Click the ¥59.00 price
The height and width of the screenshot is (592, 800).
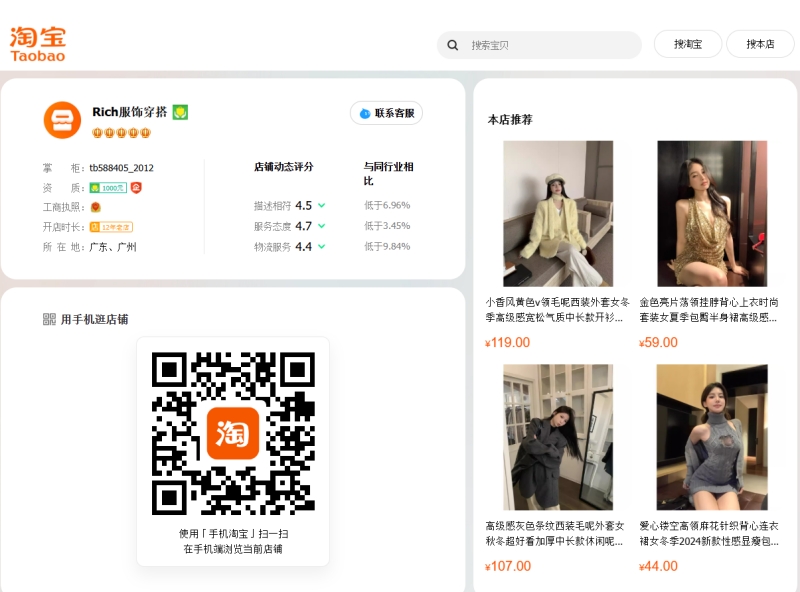tap(658, 342)
